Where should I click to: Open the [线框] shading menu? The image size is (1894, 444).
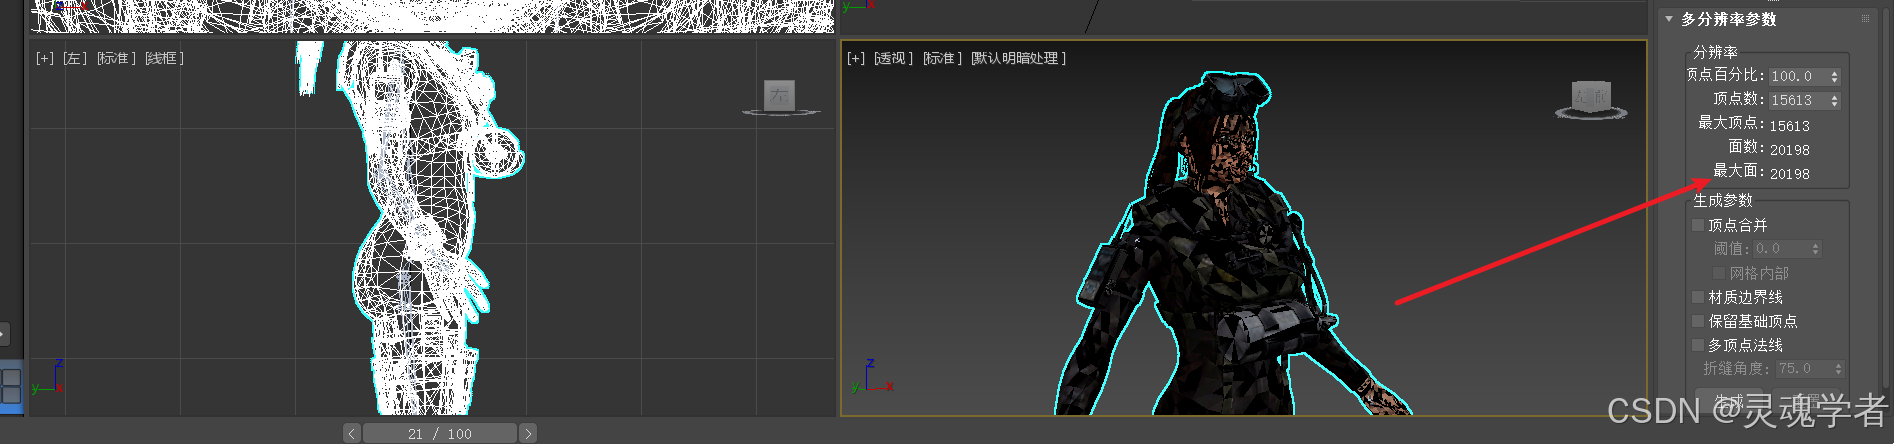point(165,58)
